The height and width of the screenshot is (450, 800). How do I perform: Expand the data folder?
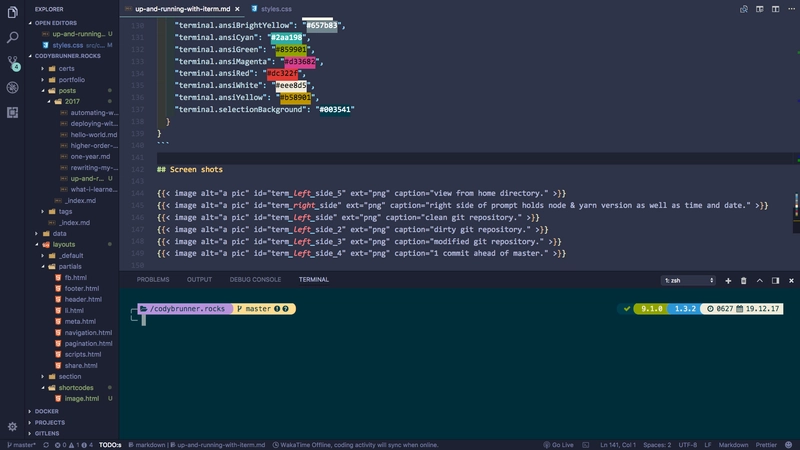59,234
